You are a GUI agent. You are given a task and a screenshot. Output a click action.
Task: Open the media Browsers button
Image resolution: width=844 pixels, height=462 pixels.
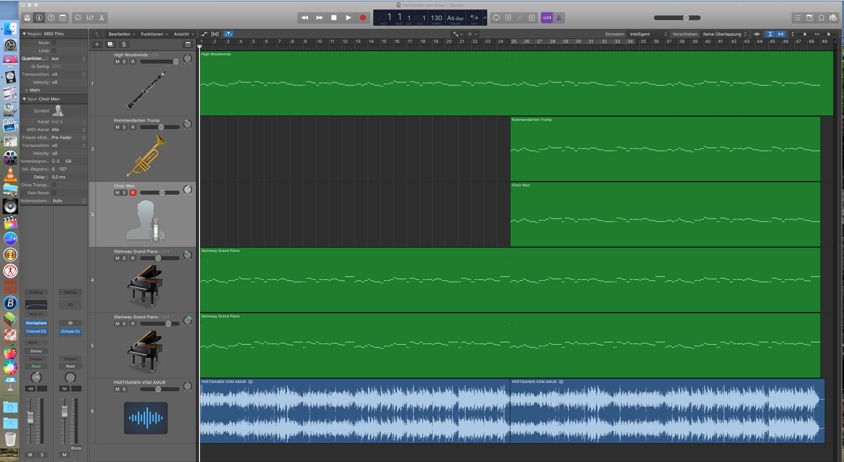click(x=833, y=18)
